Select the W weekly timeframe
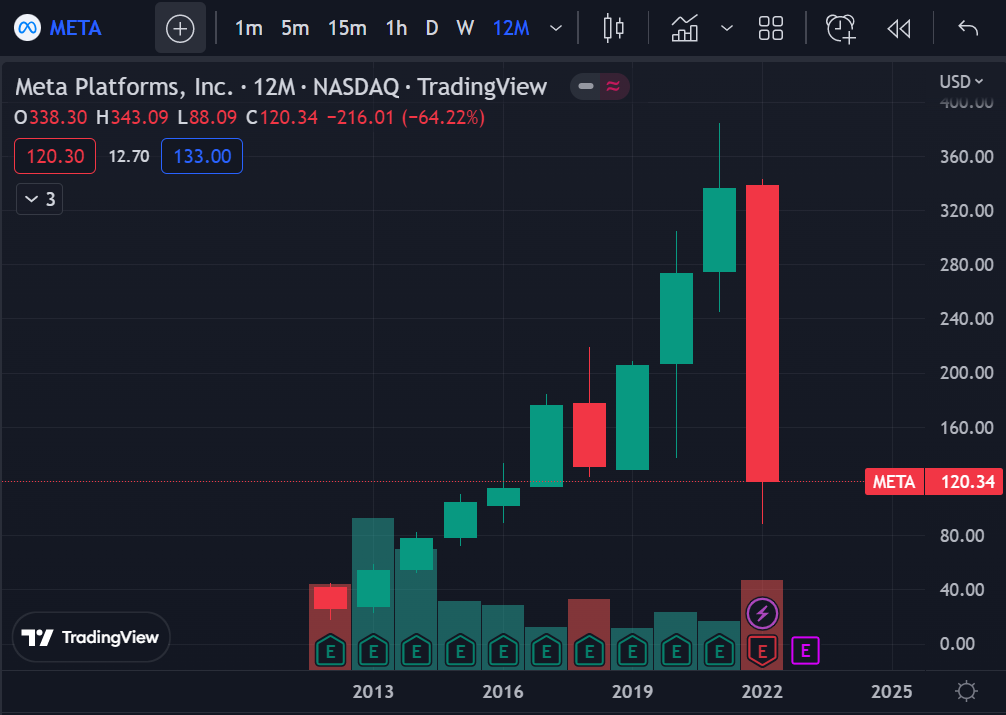This screenshot has height=715, width=1006. (465, 29)
